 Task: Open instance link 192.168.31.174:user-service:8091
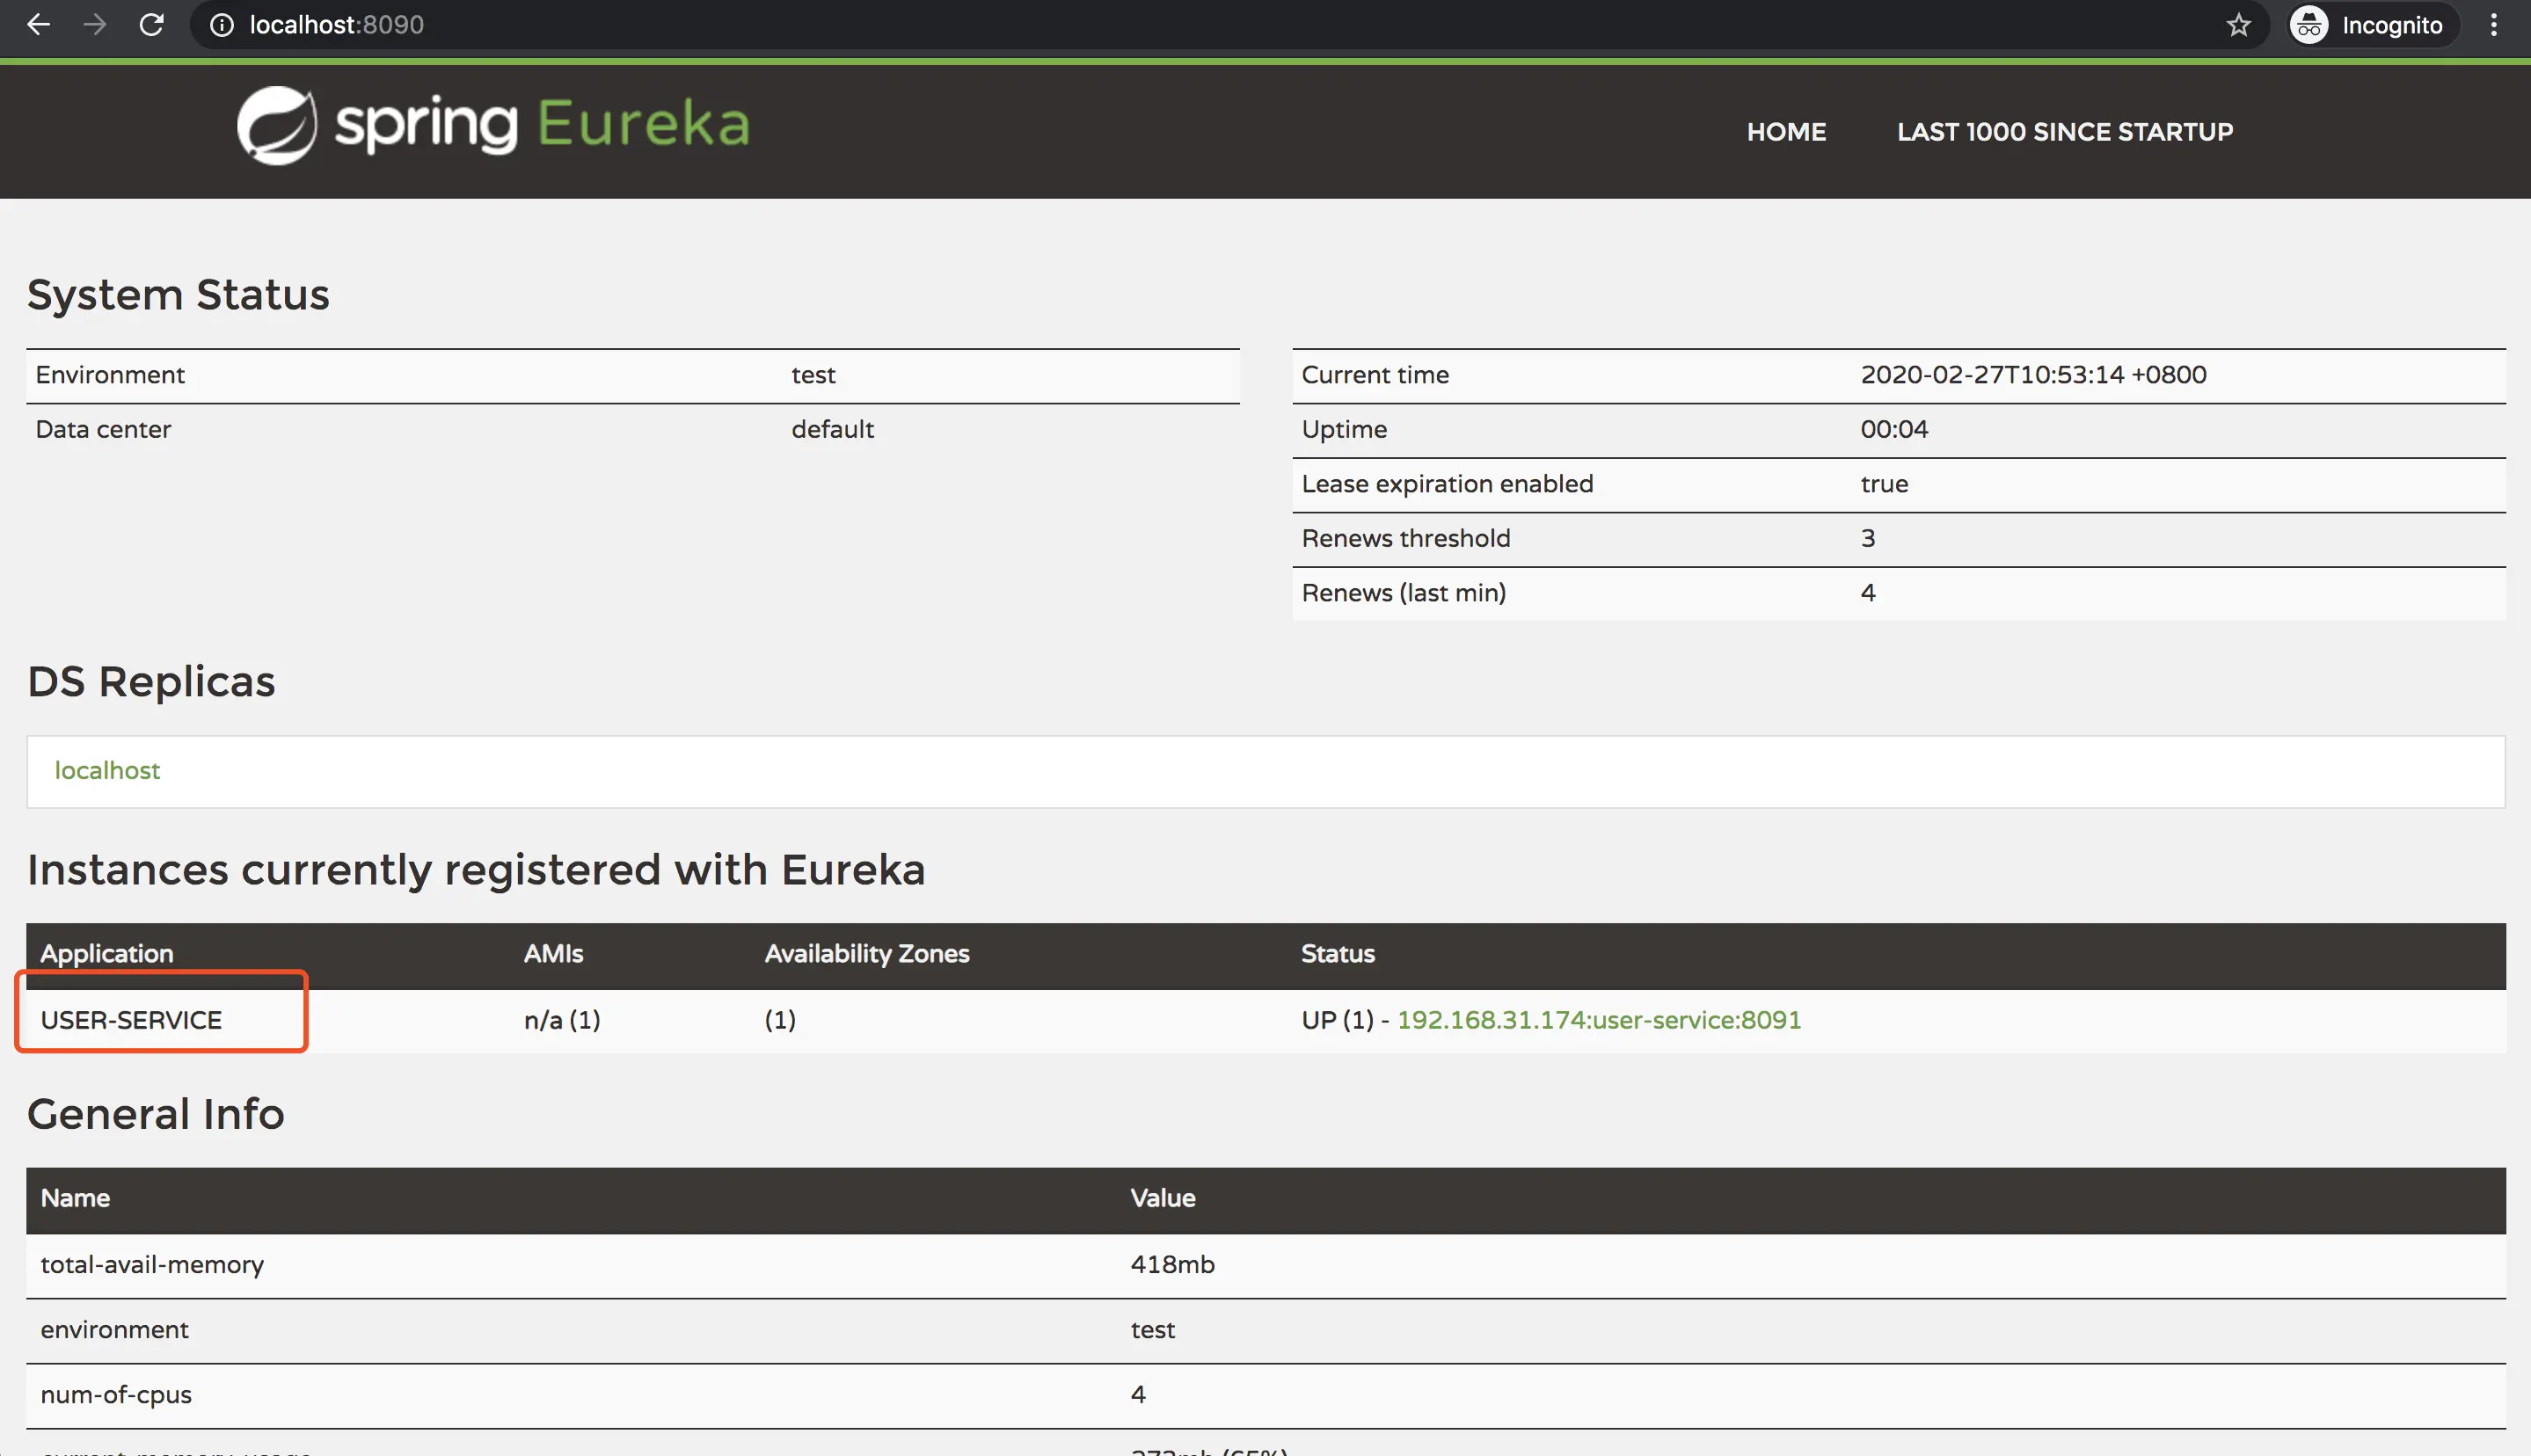1599,1020
